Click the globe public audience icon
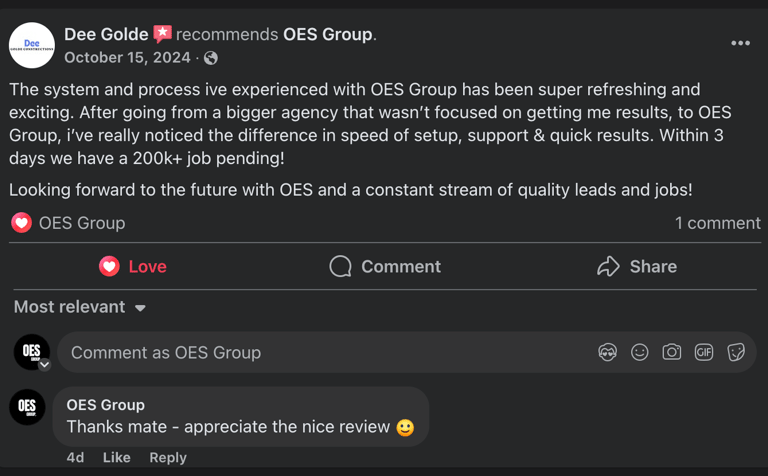 [x=211, y=58]
